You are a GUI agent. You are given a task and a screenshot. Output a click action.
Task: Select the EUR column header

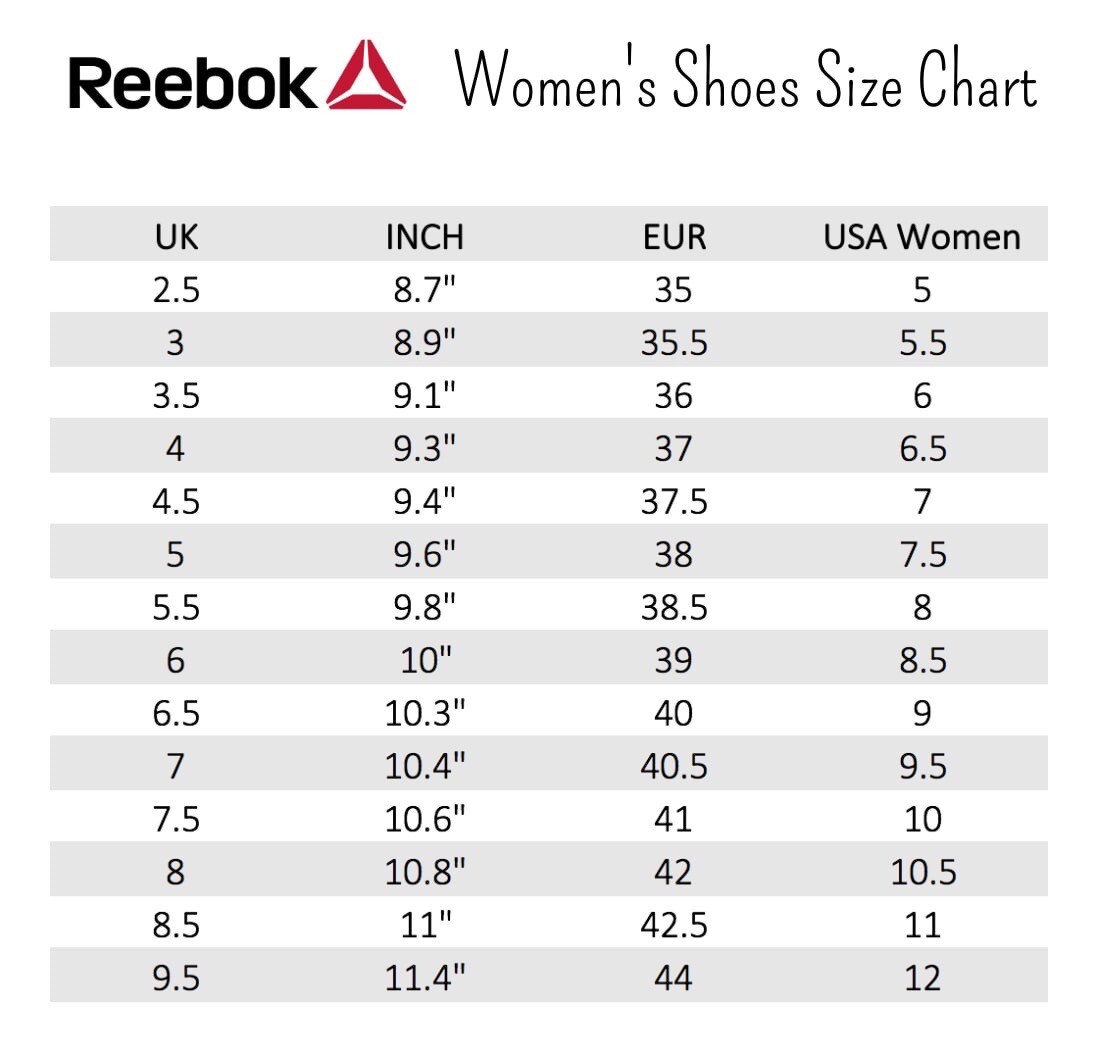point(673,238)
